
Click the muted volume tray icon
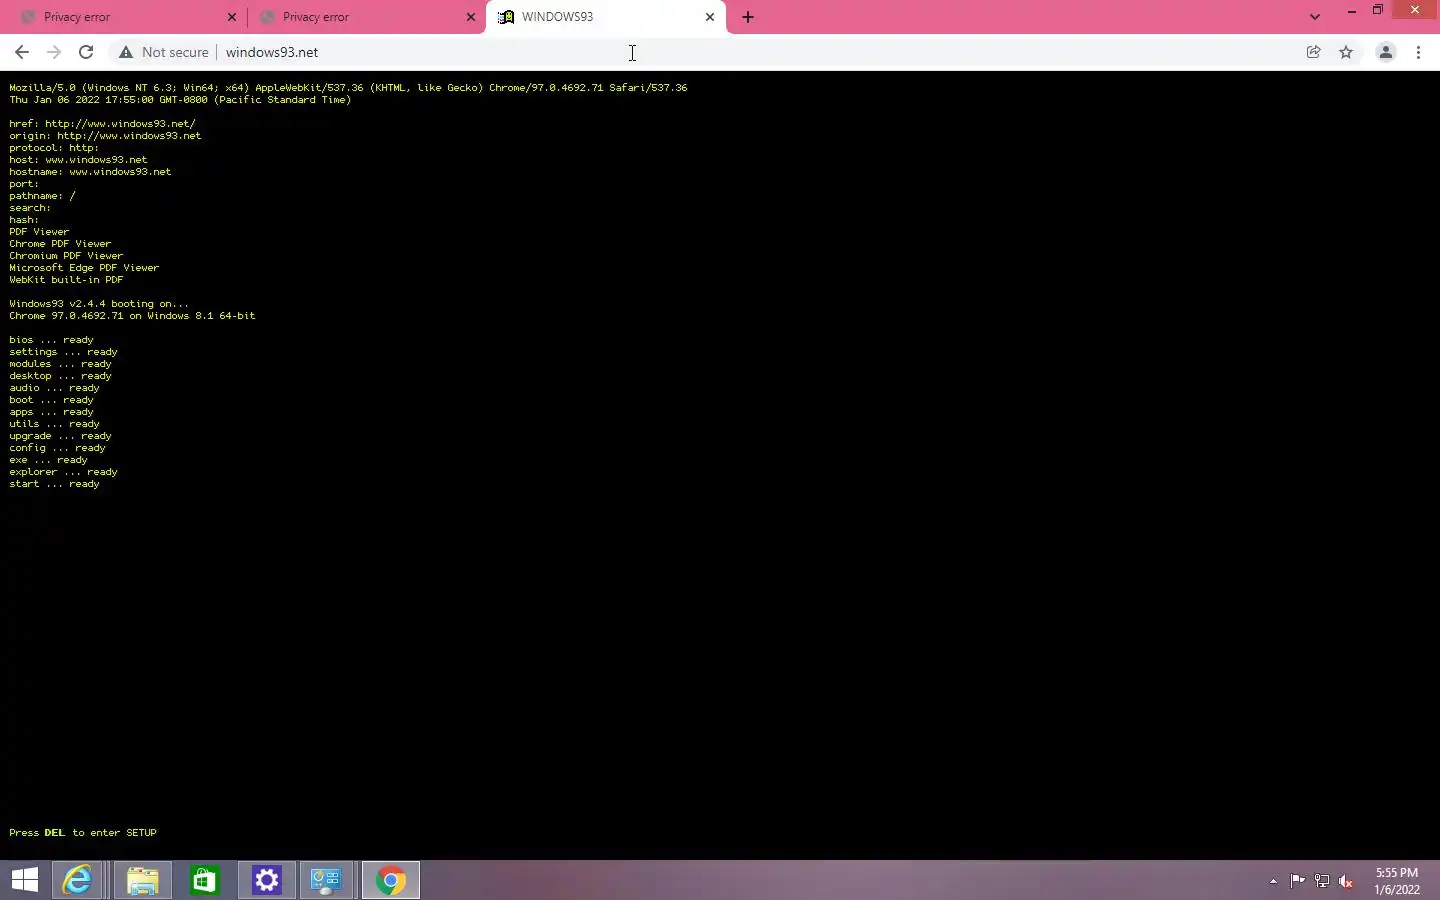pyautogui.click(x=1346, y=881)
